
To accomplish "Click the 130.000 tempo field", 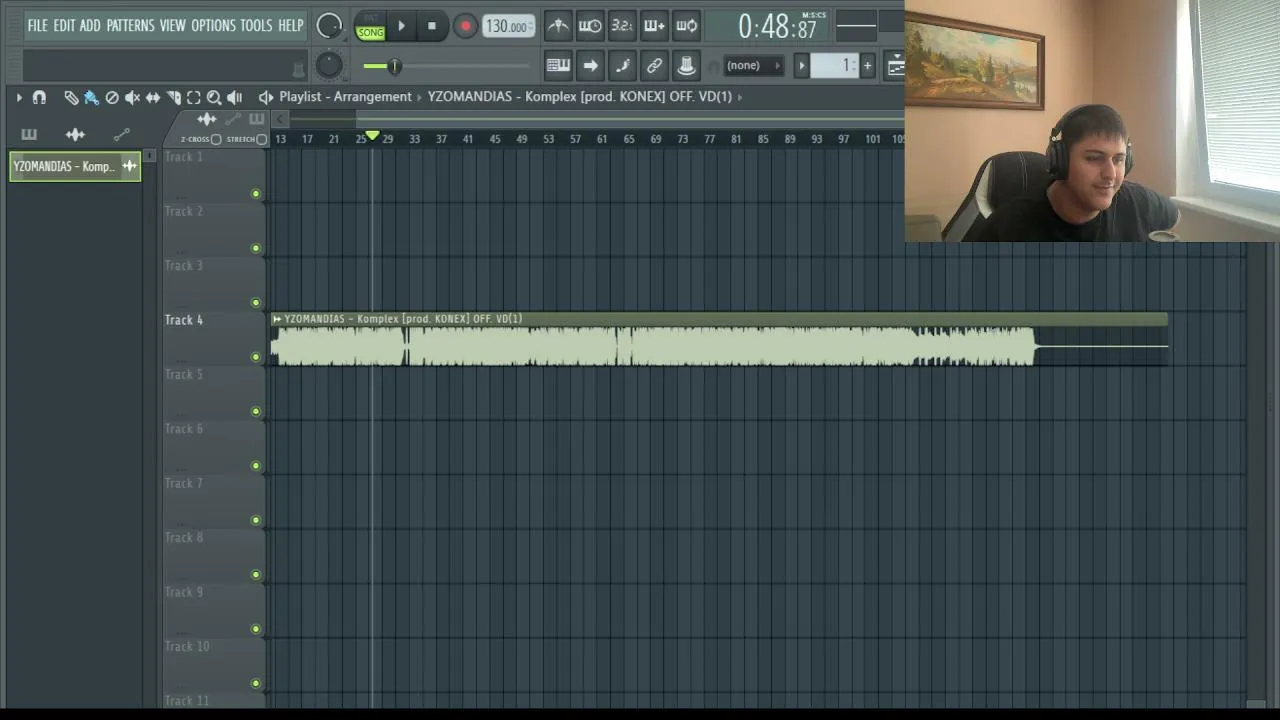I will click(x=509, y=27).
